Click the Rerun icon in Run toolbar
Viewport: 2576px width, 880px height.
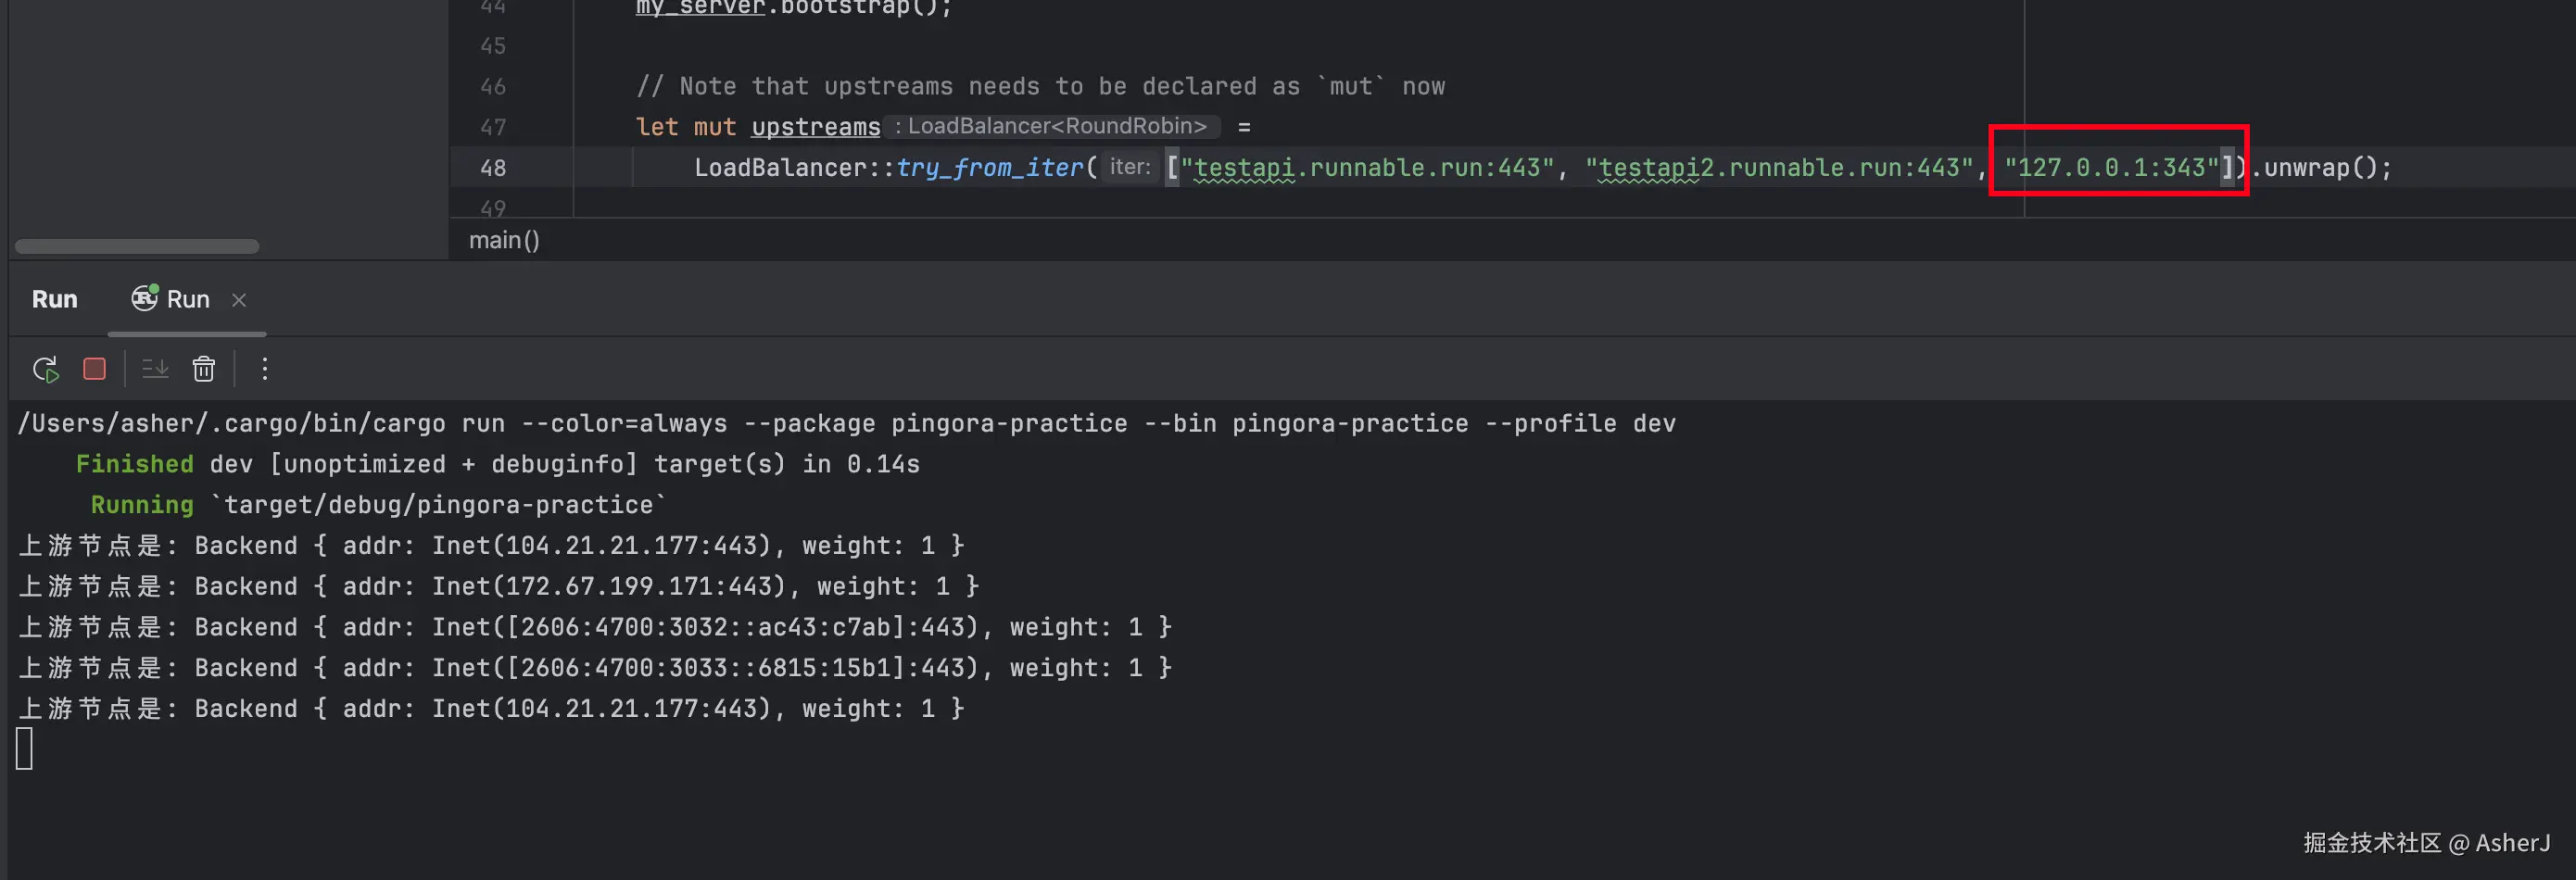pyautogui.click(x=46, y=369)
